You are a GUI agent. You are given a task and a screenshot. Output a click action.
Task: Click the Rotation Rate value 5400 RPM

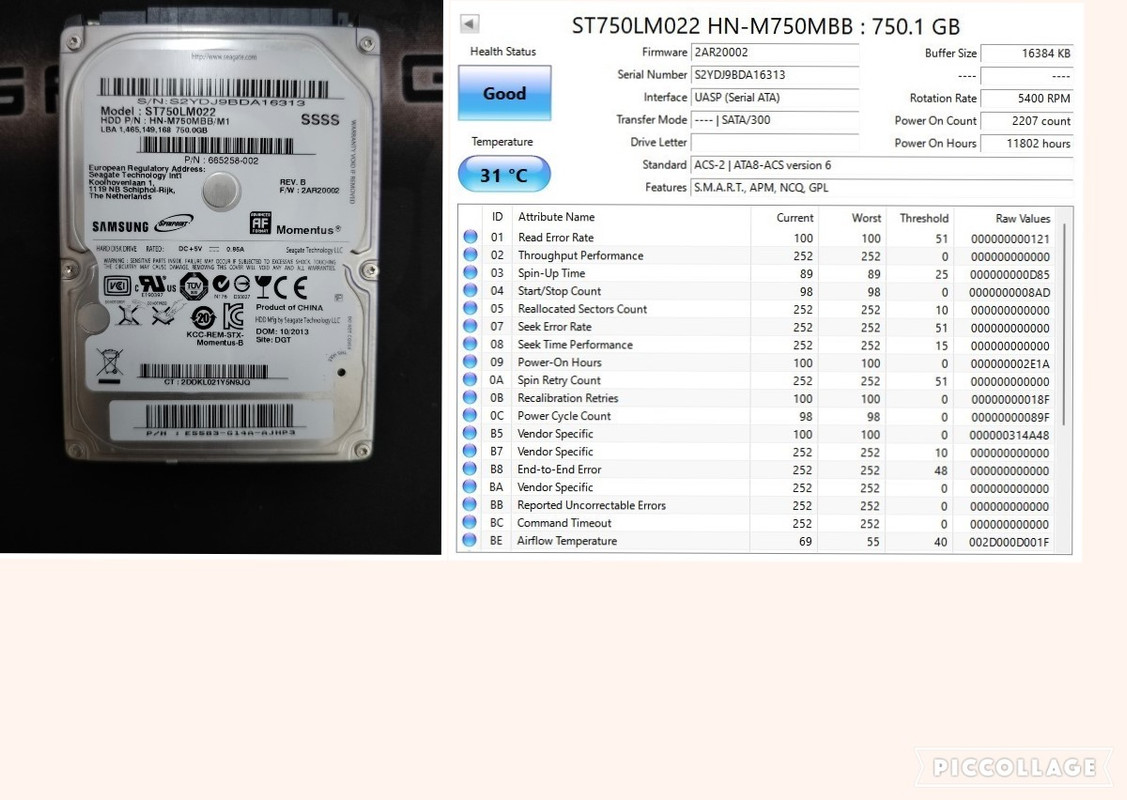point(1027,98)
